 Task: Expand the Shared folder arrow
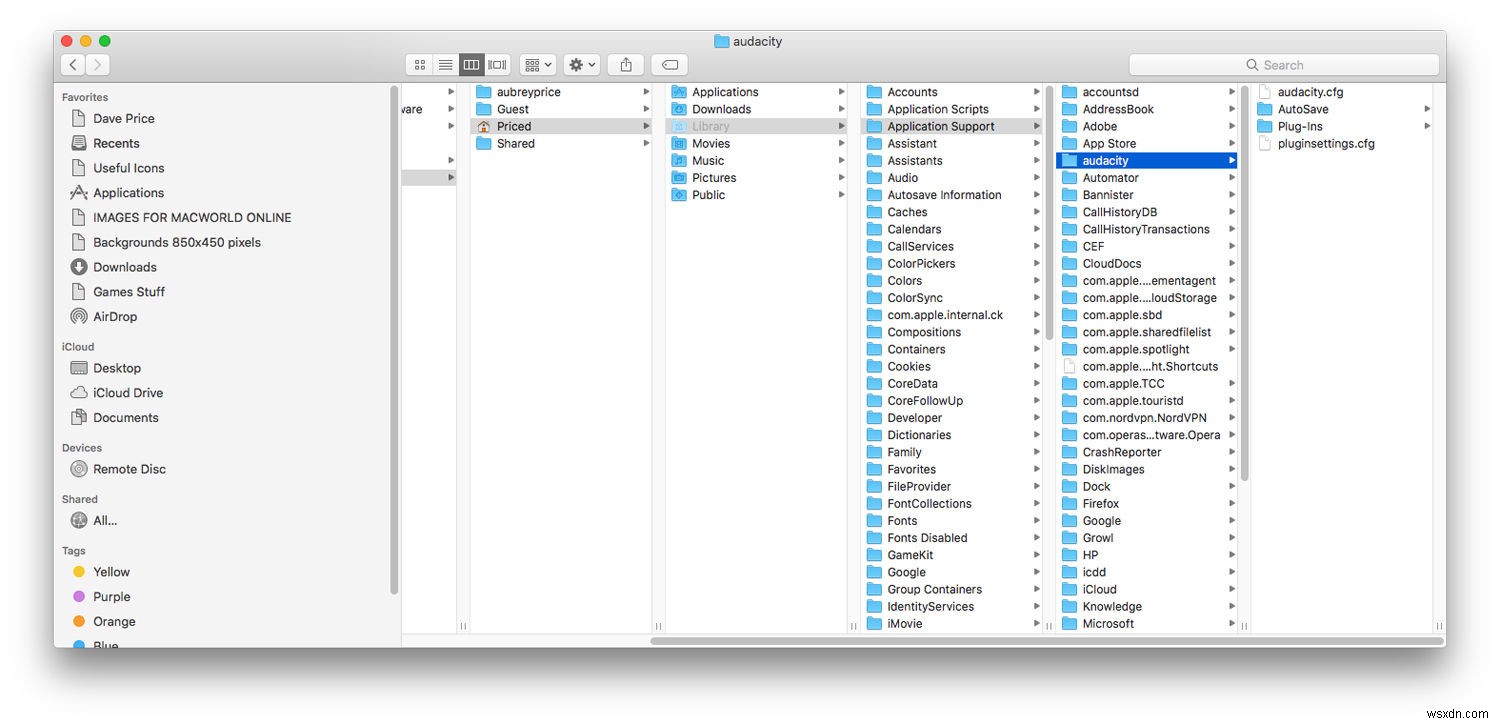click(646, 143)
